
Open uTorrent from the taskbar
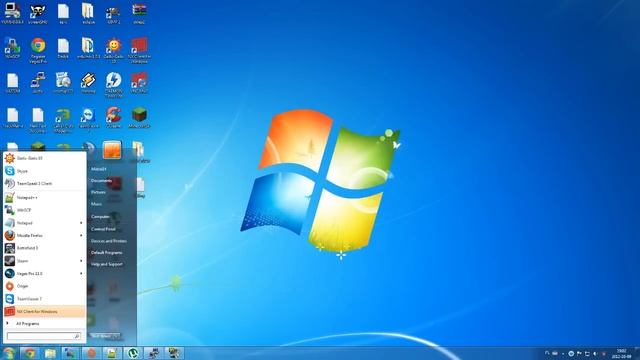click(x=133, y=353)
